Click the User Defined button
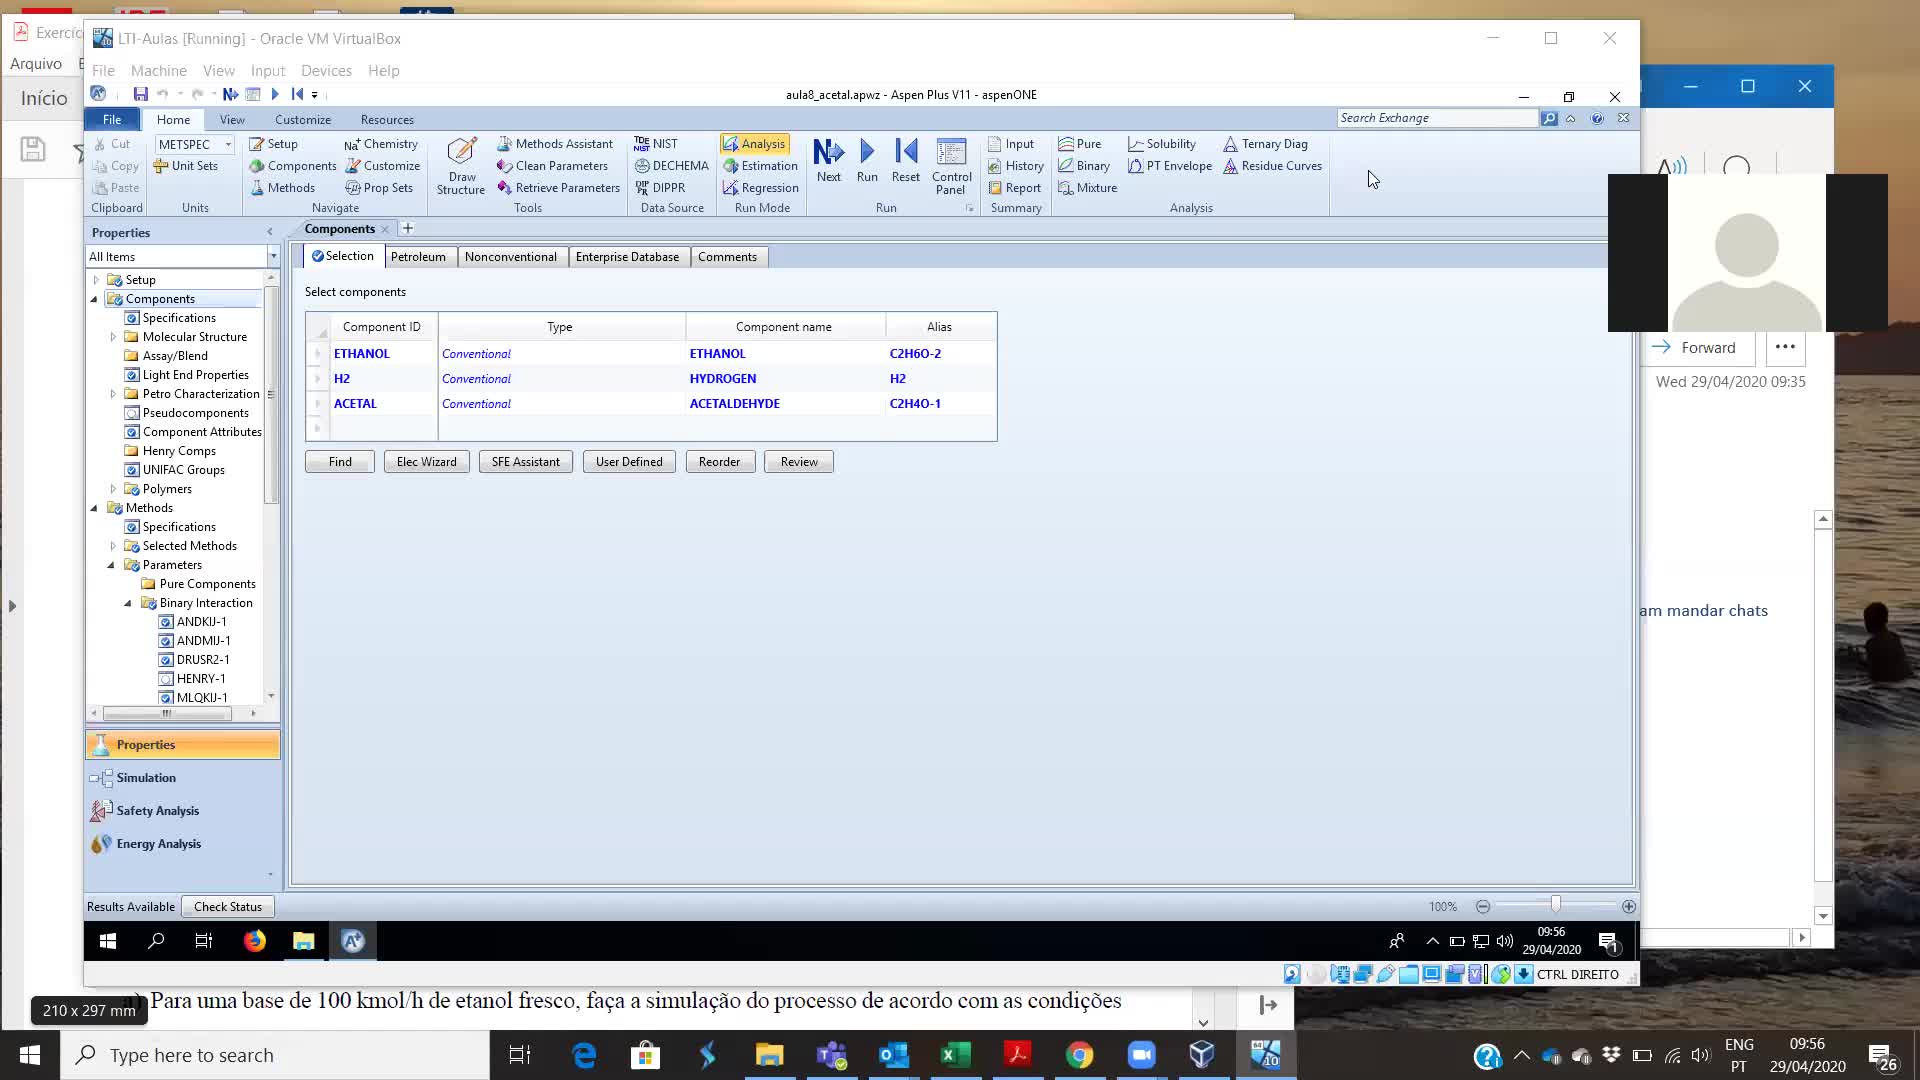 pyautogui.click(x=629, y=462)
